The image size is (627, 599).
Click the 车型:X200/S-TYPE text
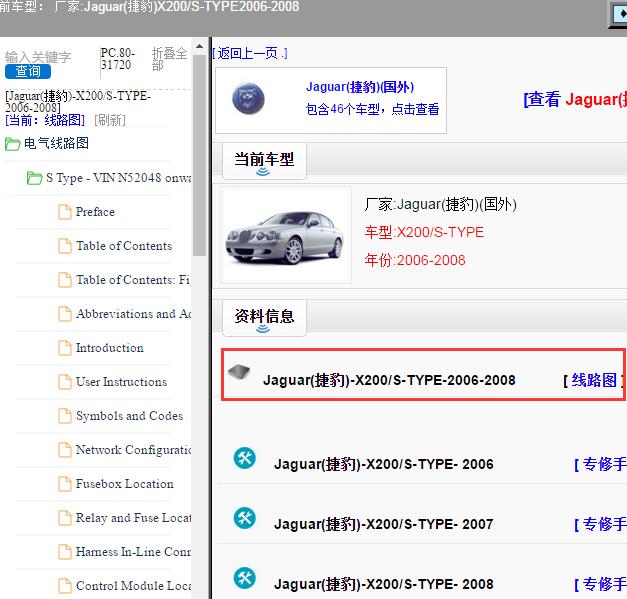pyautogui.click(x=424, y=232)
